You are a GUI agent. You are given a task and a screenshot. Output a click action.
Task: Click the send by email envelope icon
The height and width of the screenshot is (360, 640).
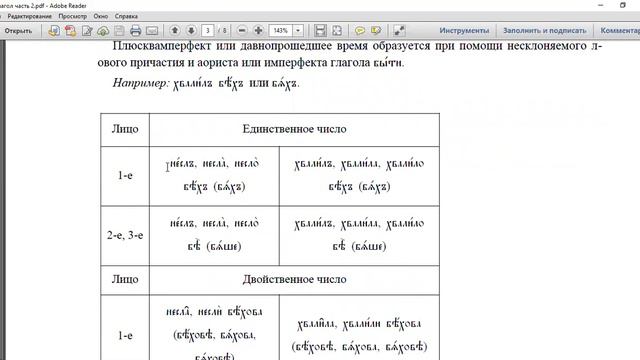coord(152,31)
